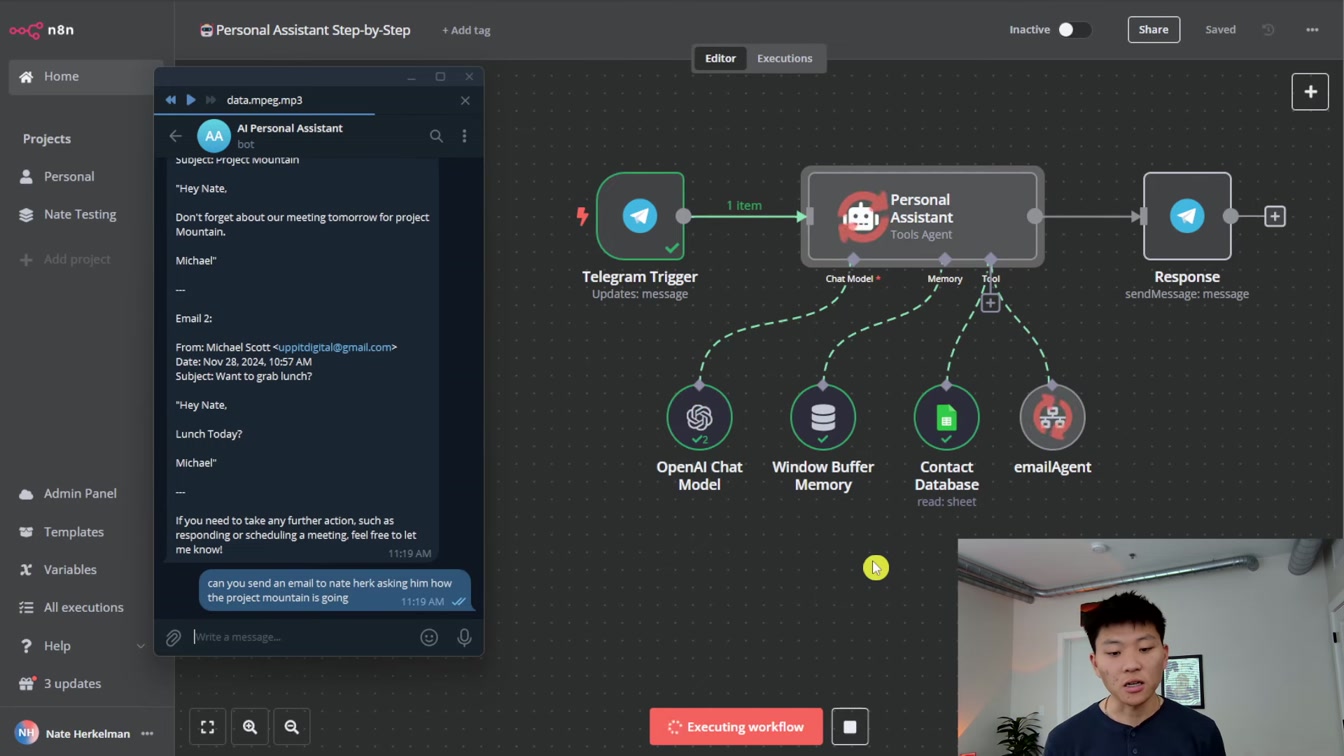Viewport: 1344px width, 756px height.
Task: Click Add project in the sidebar
Action: coord(77,259)
